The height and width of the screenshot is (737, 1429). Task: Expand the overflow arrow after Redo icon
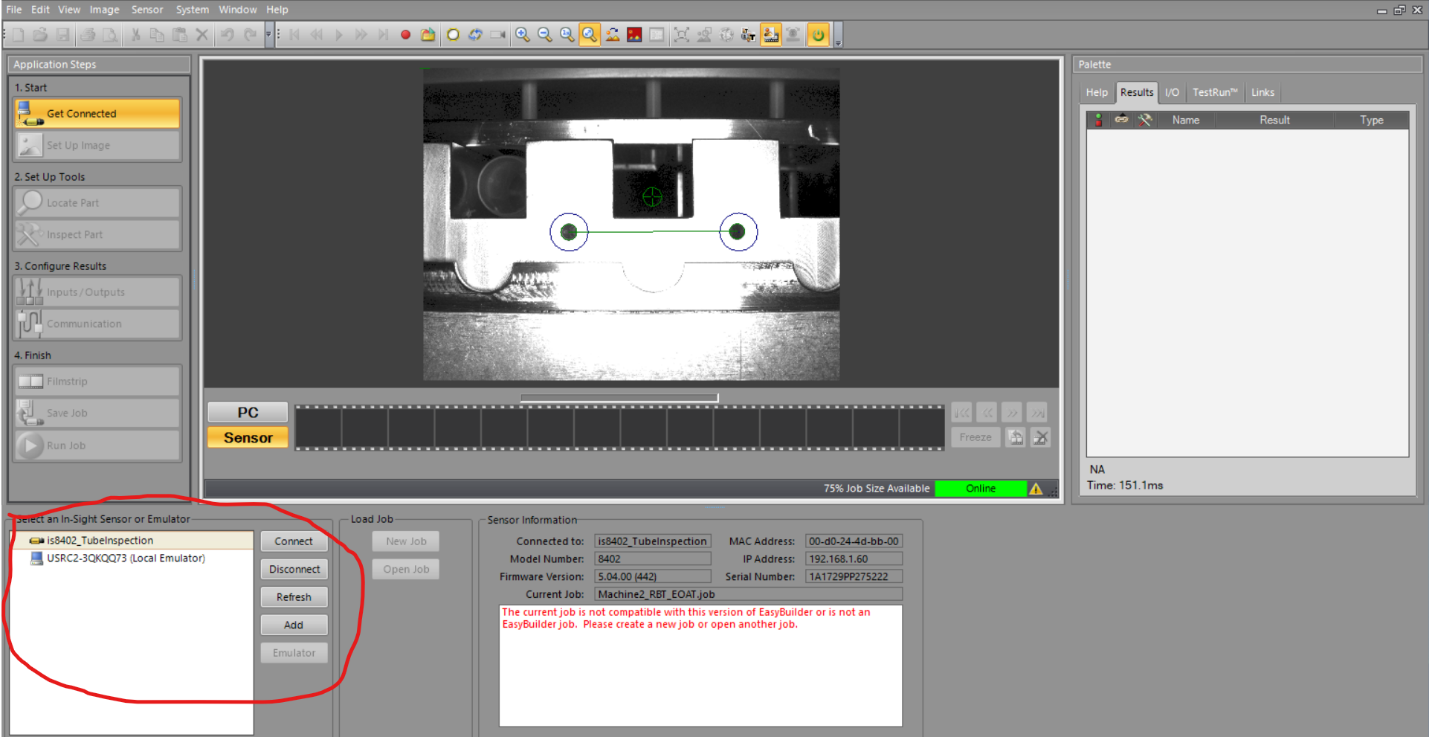coord(268,34)
